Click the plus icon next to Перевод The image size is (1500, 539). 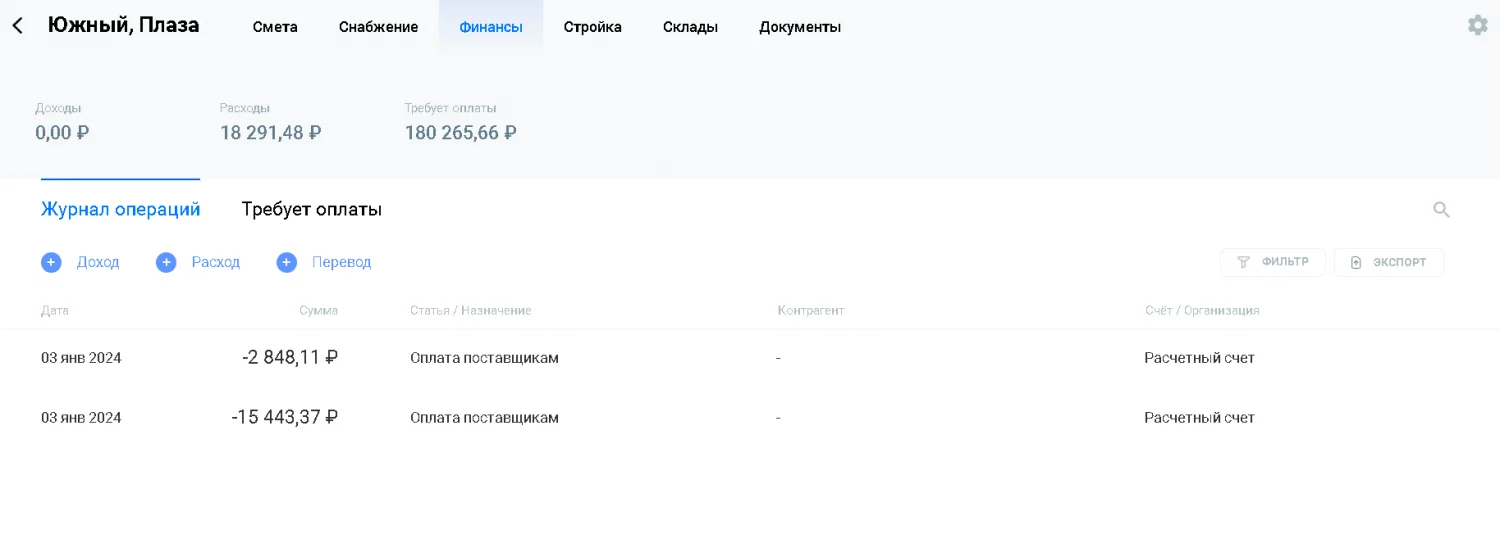[x=287, y=262]
